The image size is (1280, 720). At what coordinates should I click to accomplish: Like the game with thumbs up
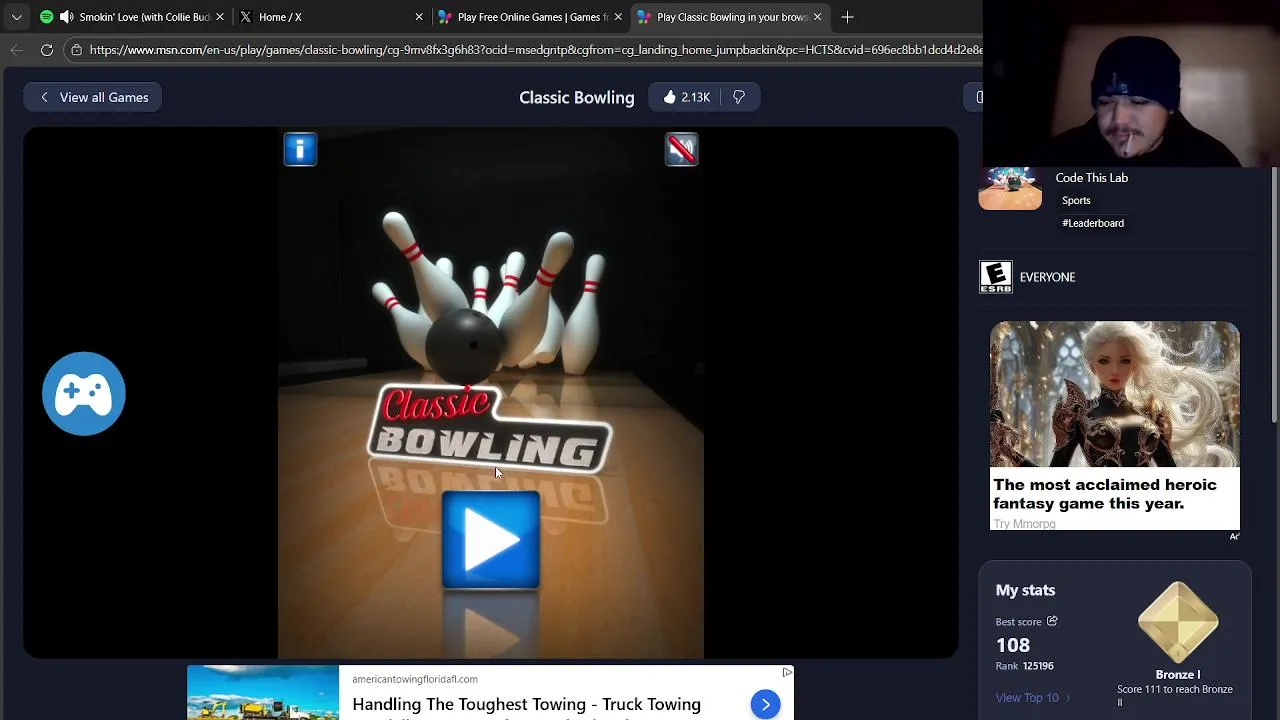click(685, 97)
